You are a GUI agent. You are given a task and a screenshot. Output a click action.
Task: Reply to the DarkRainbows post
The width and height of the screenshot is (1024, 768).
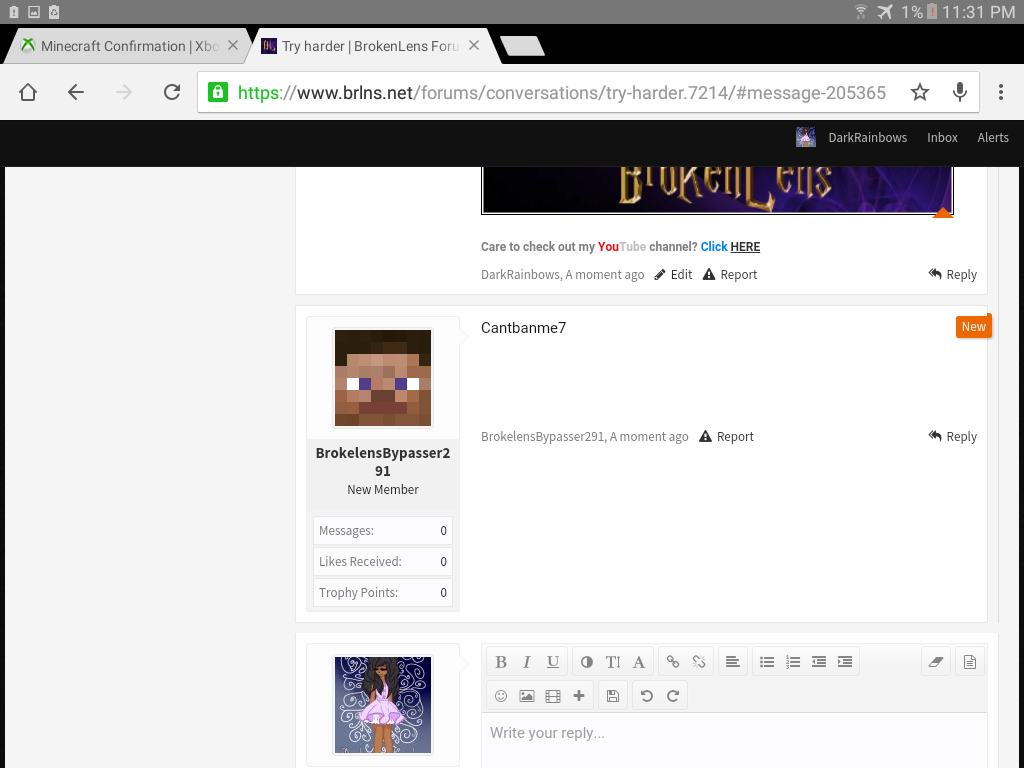[953, 274]
